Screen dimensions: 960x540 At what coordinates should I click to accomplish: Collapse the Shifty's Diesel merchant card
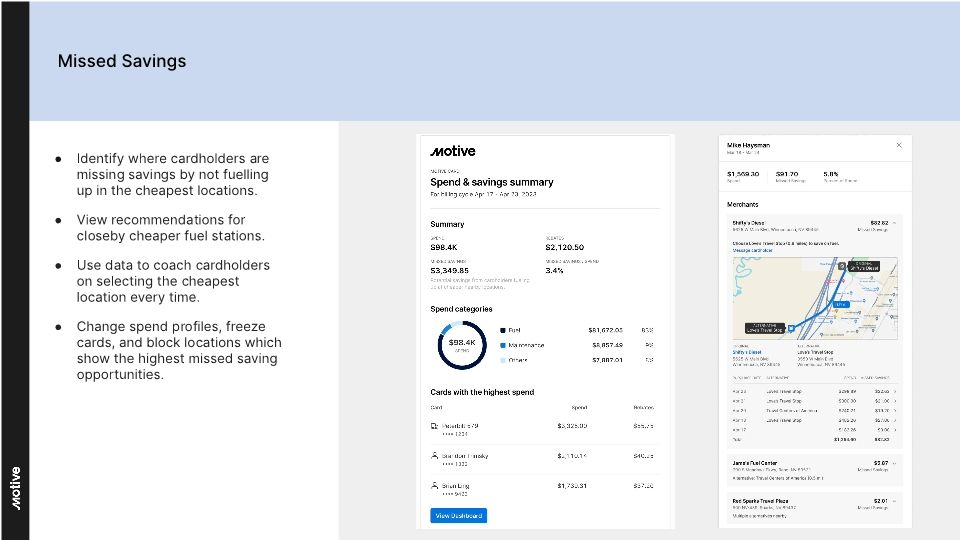894,223
